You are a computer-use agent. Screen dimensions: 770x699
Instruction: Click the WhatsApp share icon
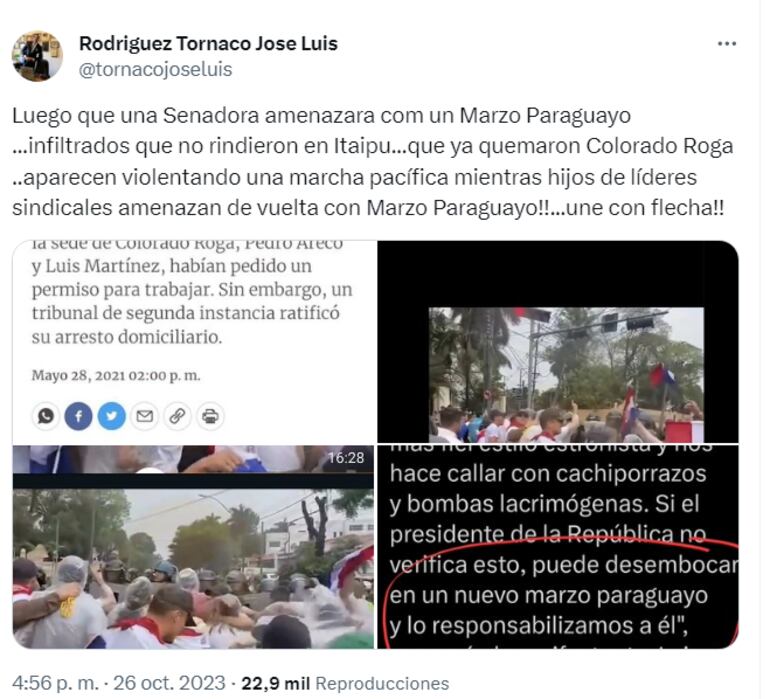[x=46, y=416]
